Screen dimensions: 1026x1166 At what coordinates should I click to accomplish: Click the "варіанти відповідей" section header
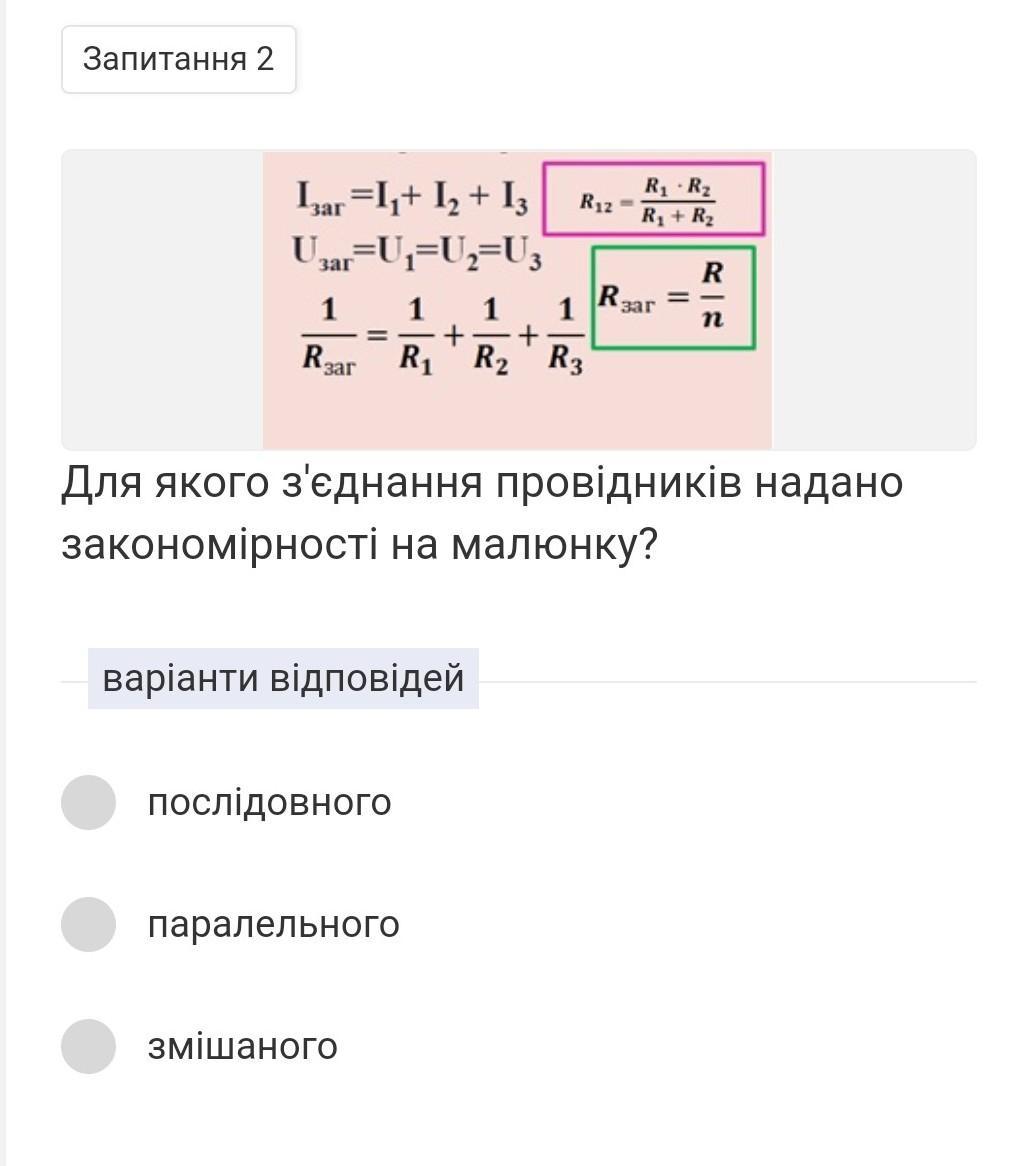click(283, 678)
